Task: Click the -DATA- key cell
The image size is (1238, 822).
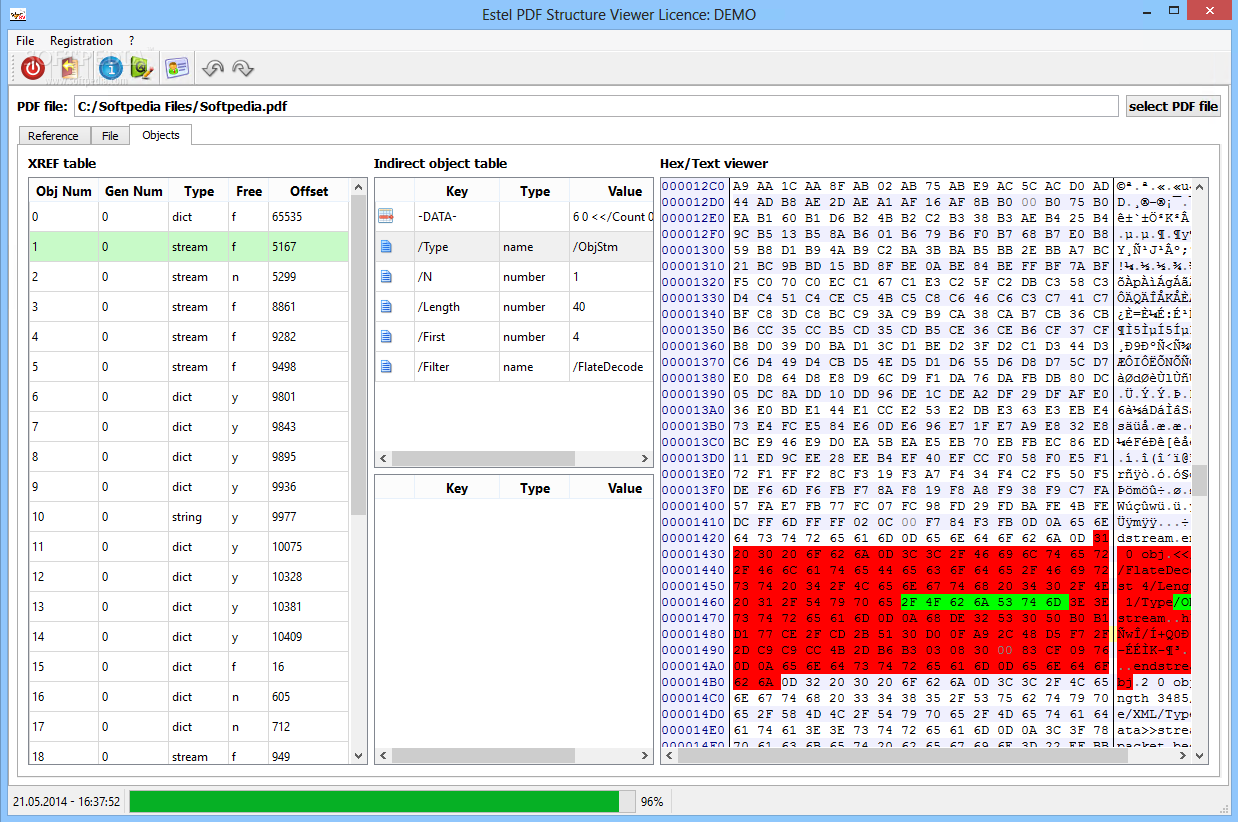Action: coord(456,217)
